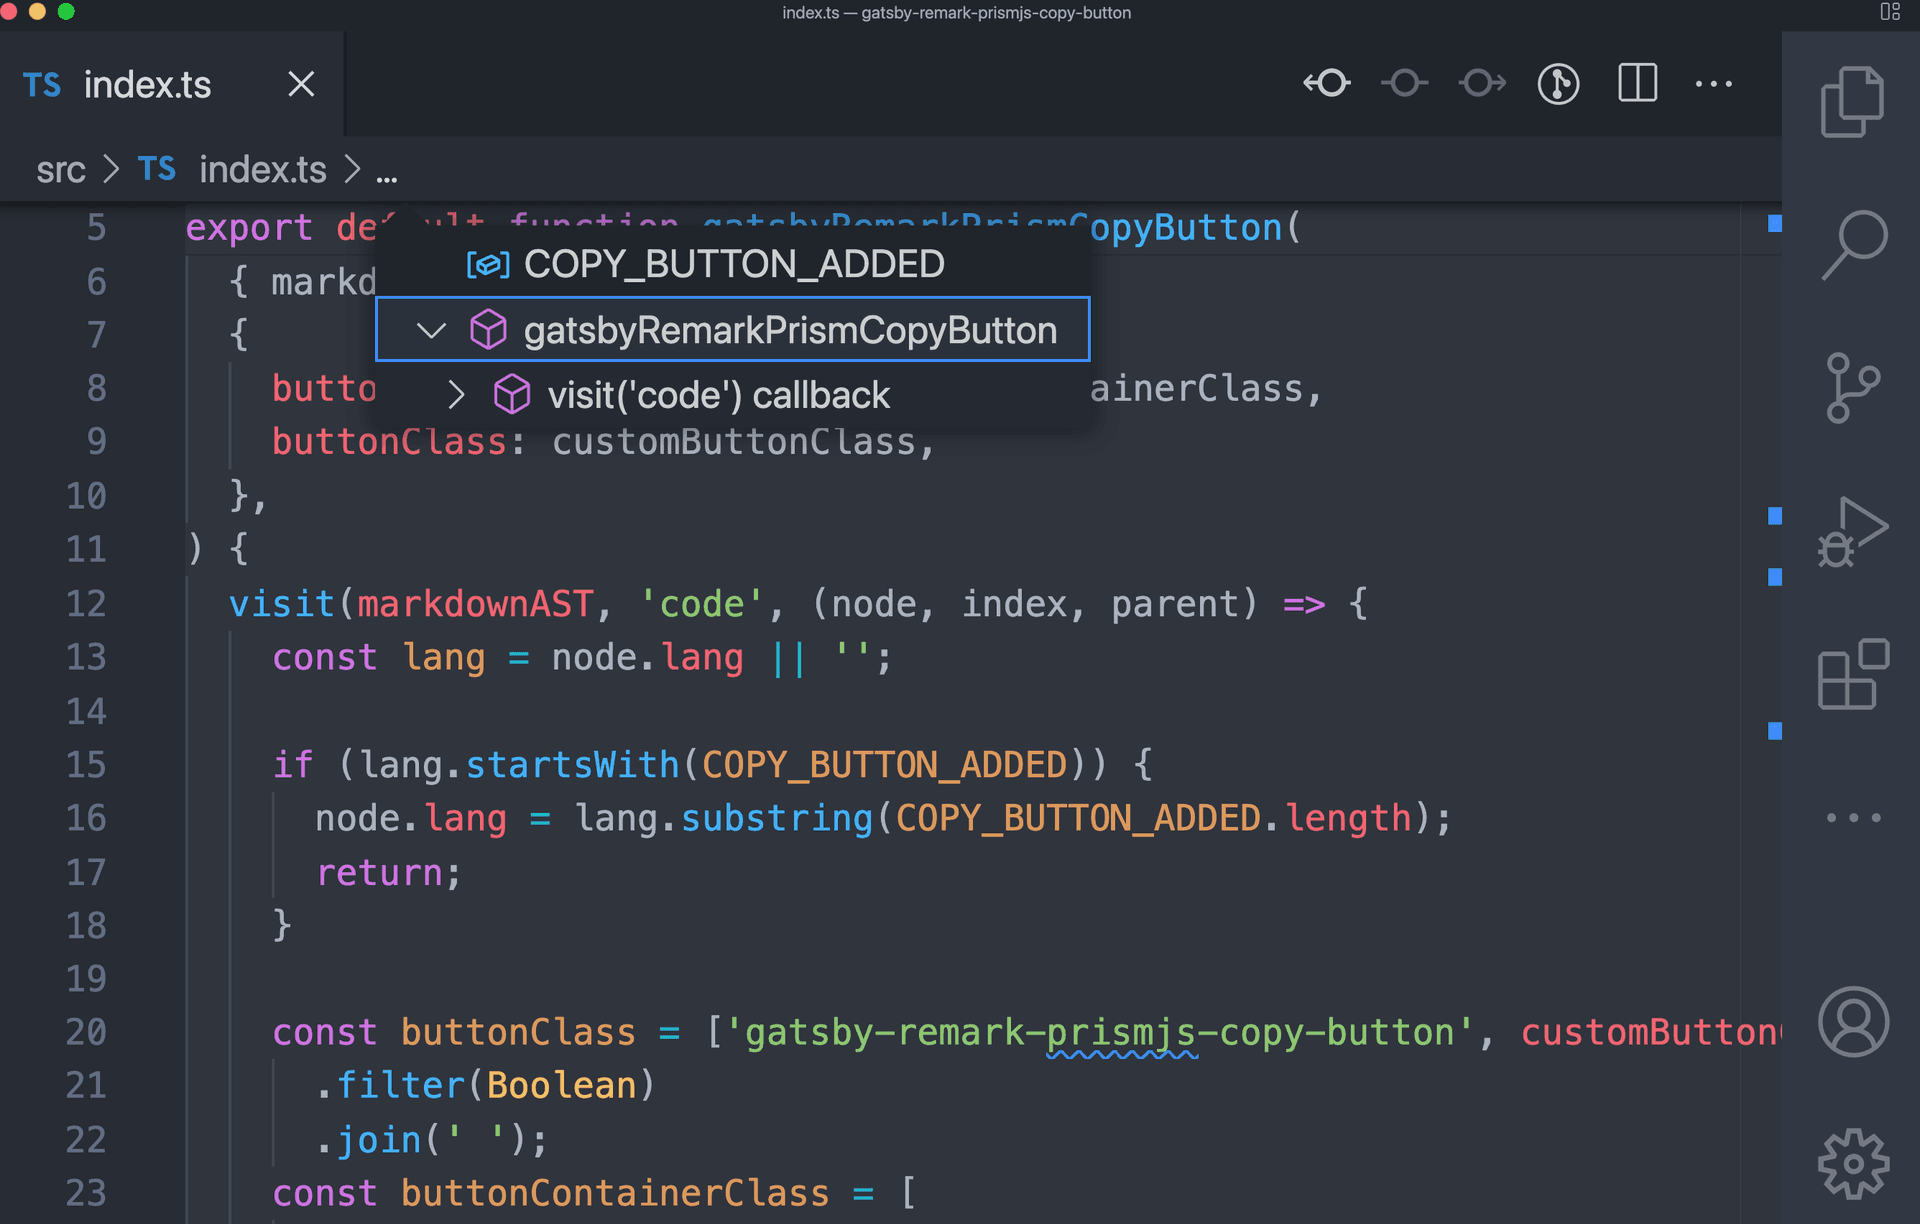
Task: Open the Explorer view in the activity bar
Action: (1852, 99)
